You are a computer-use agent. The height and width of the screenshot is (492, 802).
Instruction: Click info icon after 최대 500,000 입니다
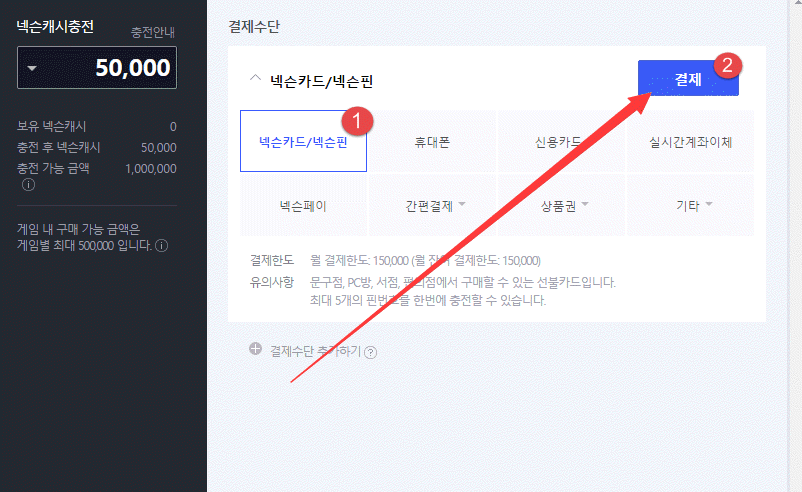click(162, 245)
